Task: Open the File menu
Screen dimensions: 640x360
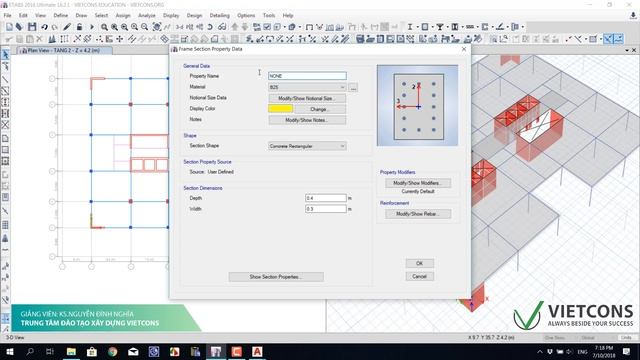Action: (x=7, y=16)
